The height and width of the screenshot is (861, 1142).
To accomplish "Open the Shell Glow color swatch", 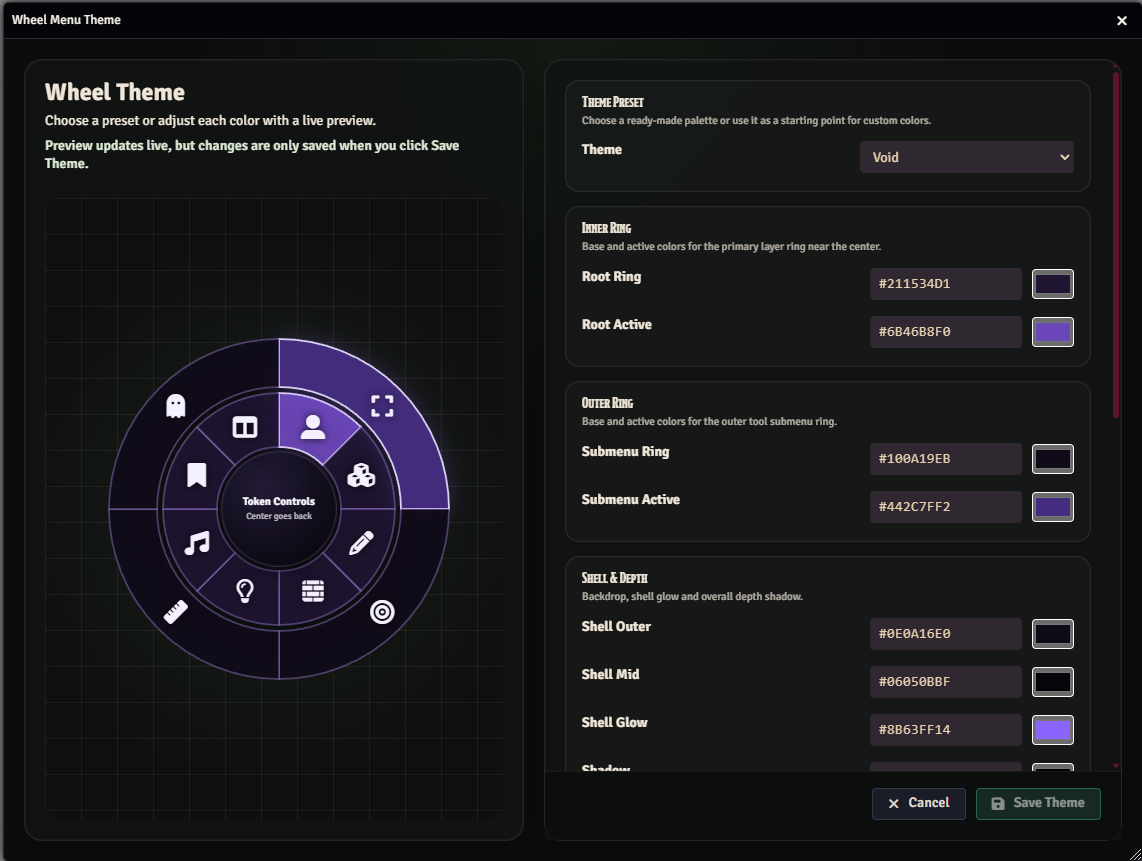I will click(x=1052, y=730).
